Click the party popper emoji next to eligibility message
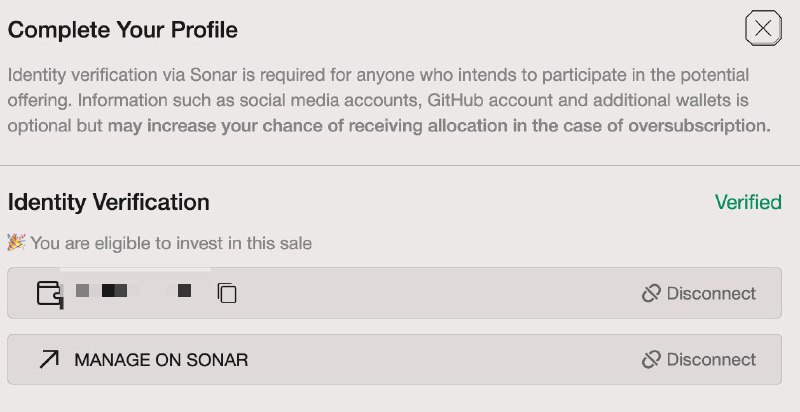The height and width of the screenshot is (412, 800). click(16, 242)
